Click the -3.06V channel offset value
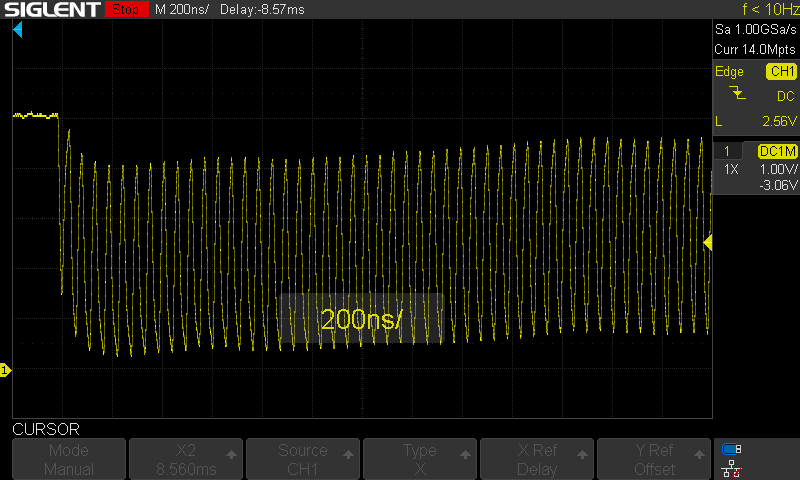 (x=778, y=185)
